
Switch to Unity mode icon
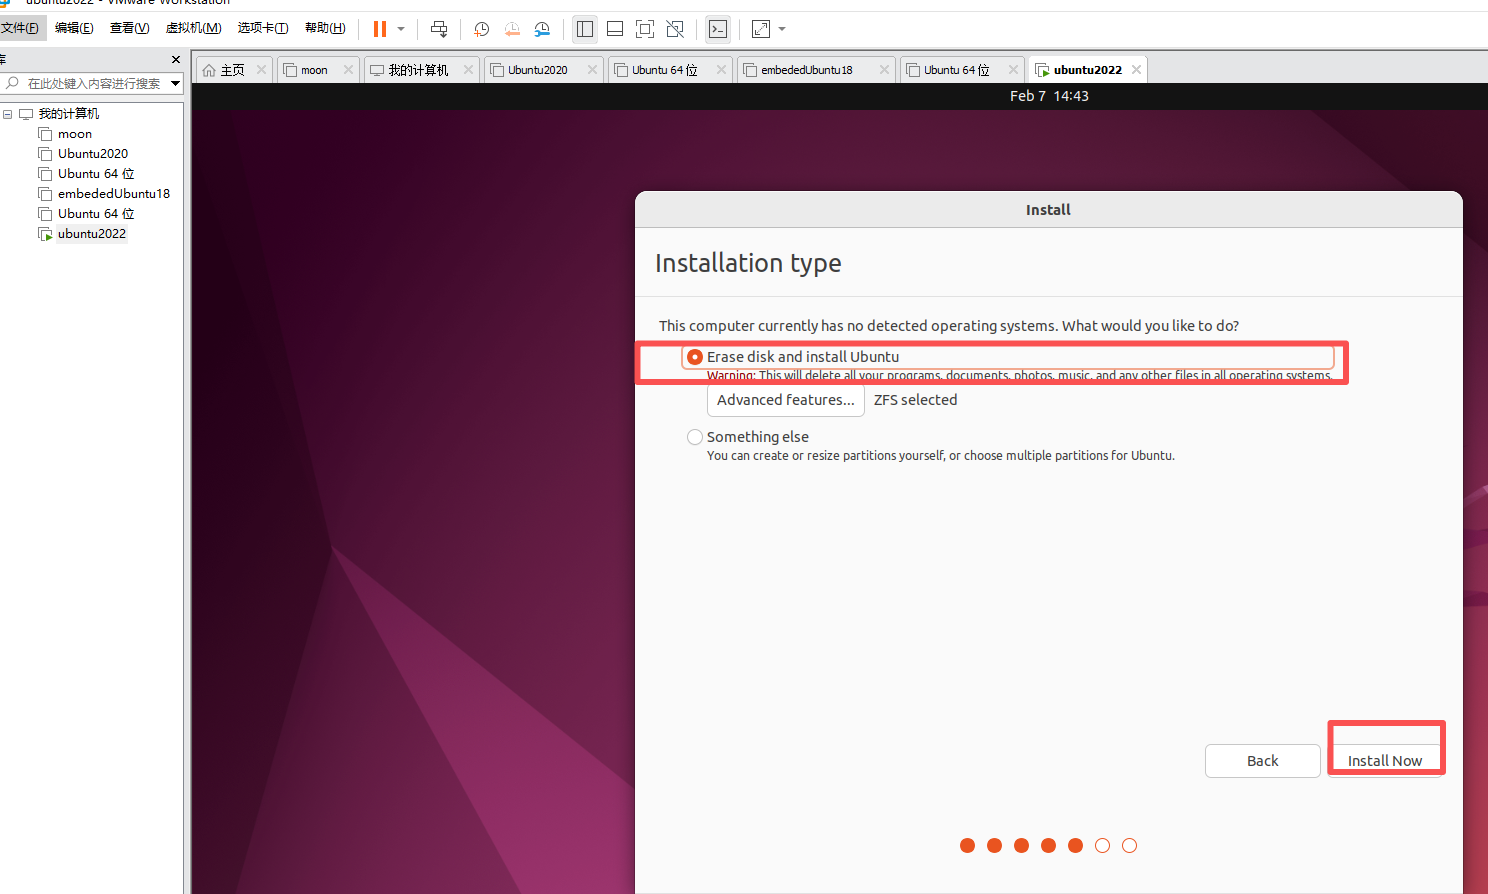pyautogui.click(x=675, y=29)
